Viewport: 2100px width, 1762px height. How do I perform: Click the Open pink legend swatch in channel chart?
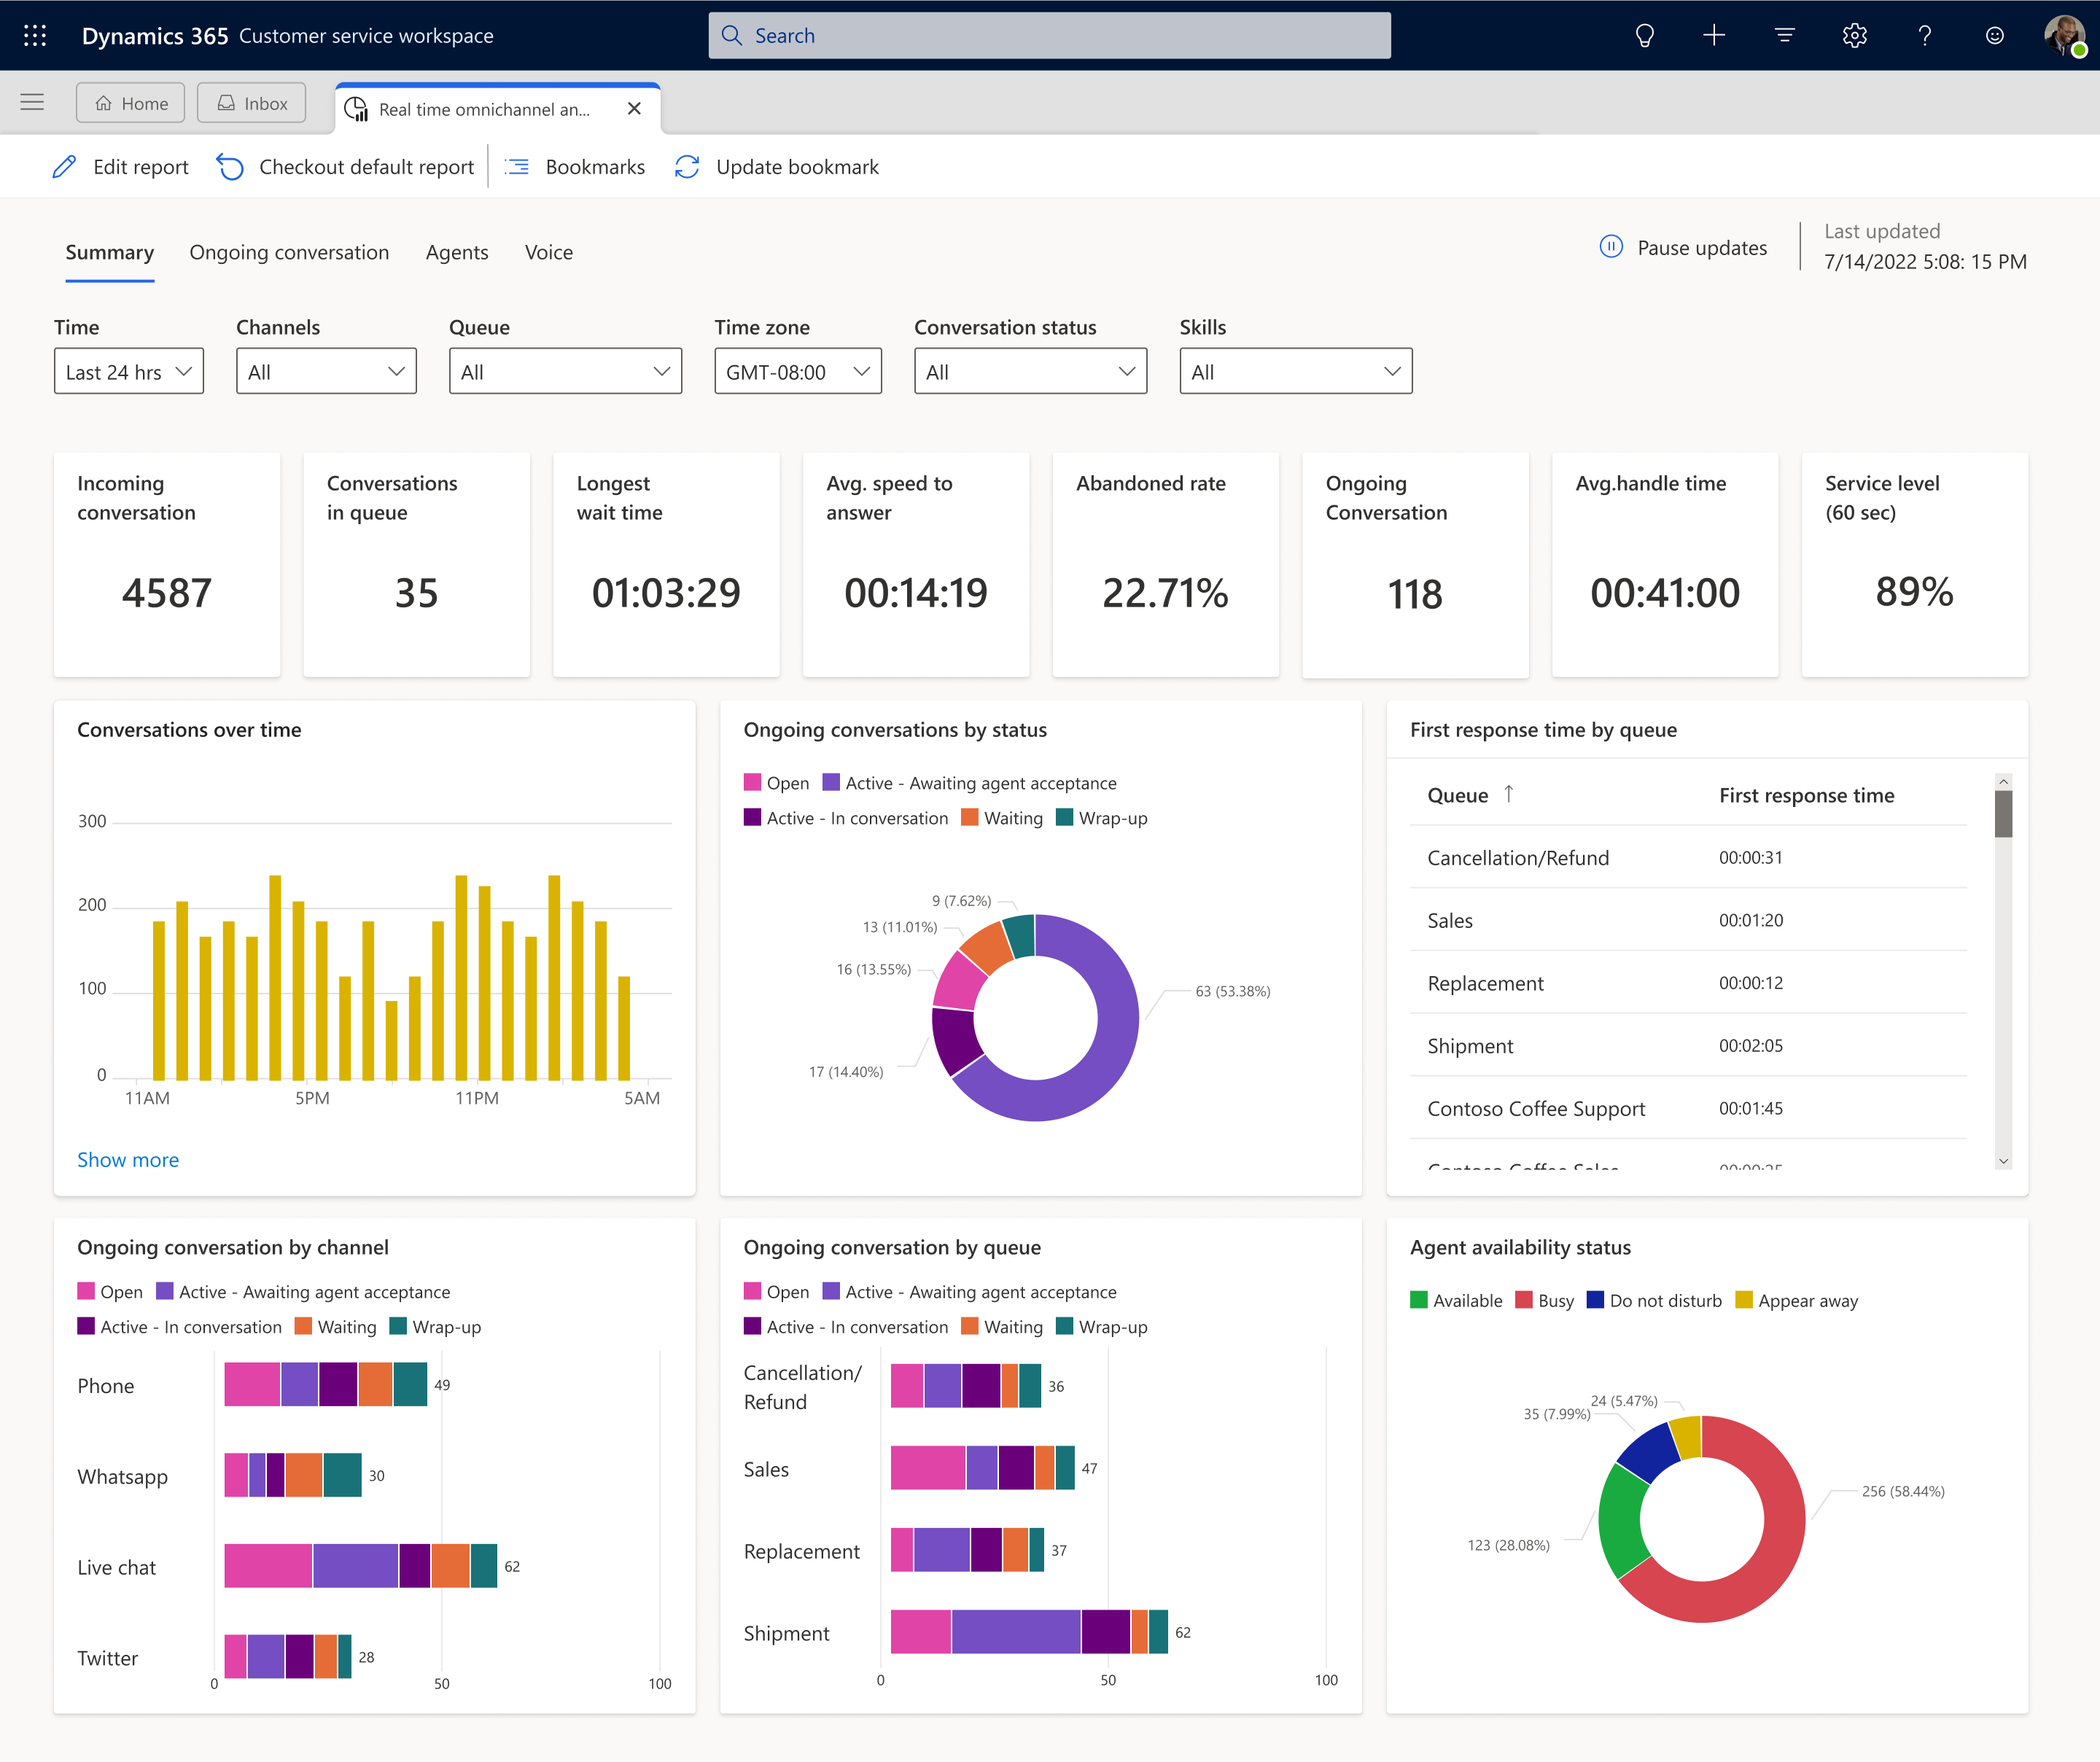(87, 1292)
